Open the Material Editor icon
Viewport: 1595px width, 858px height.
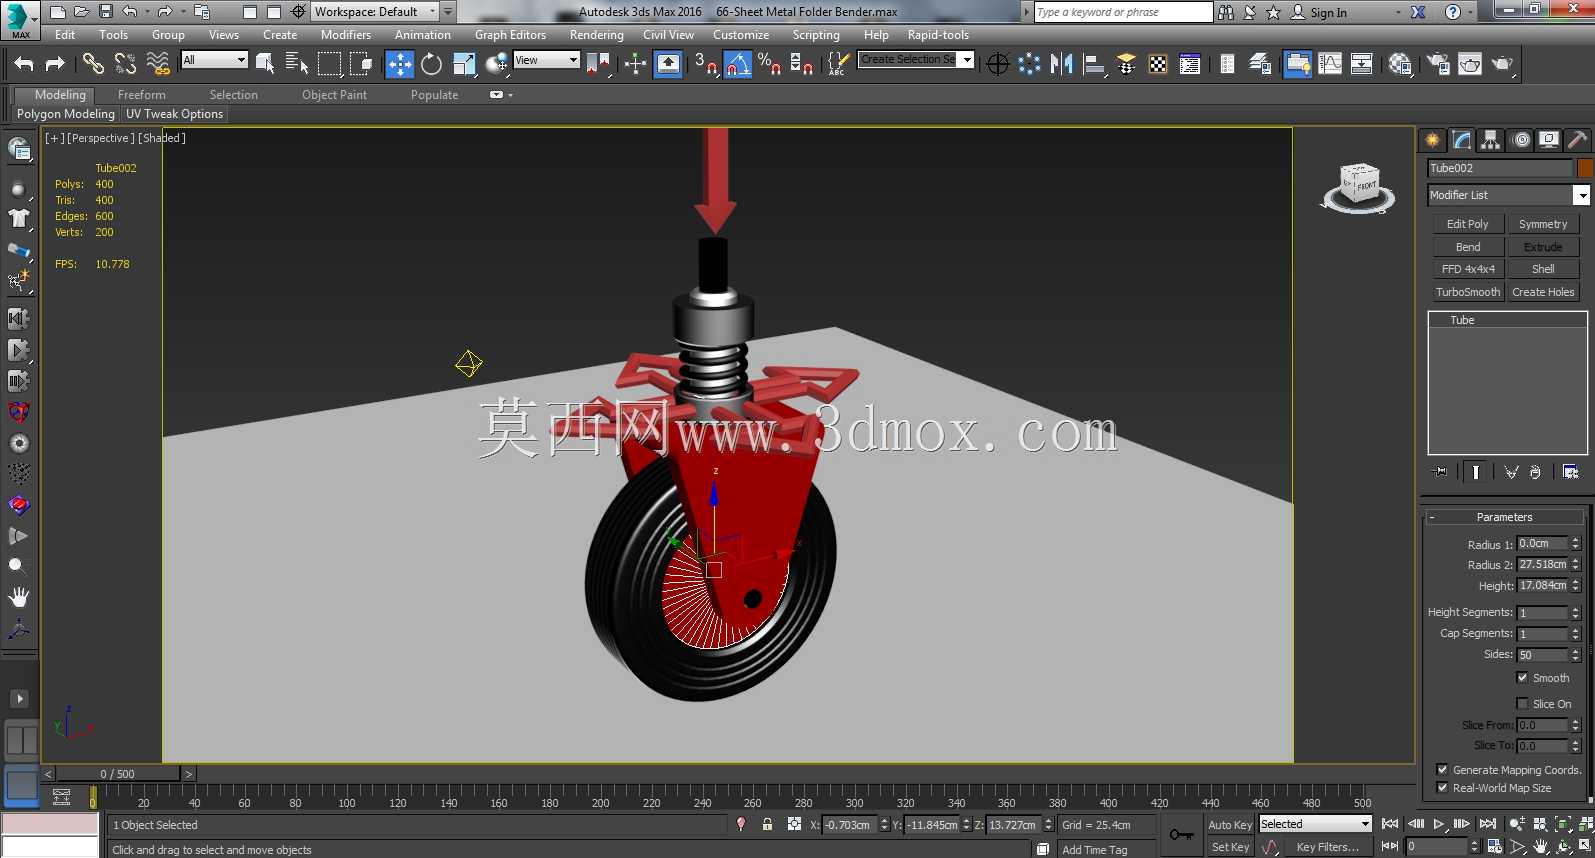[1400, 64]
